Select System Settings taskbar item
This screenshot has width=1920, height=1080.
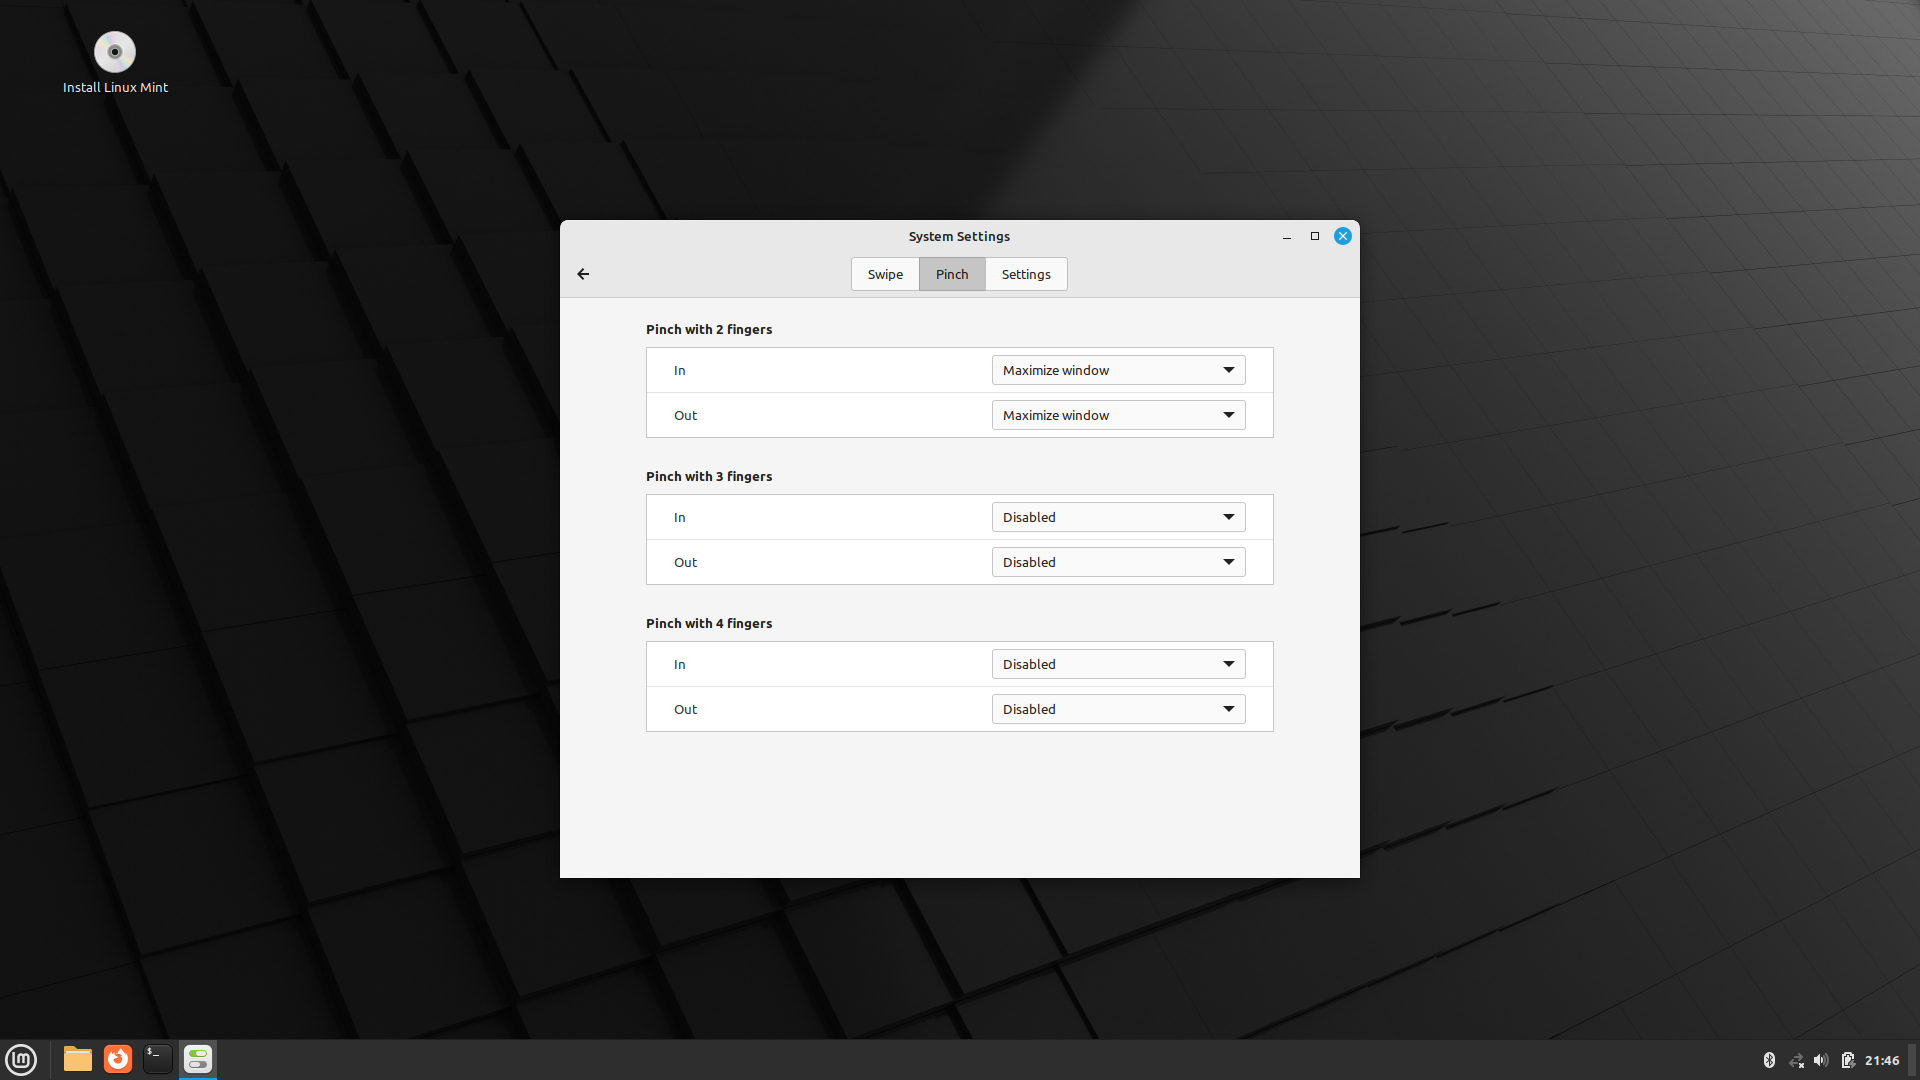pyautogui.click(x=198, y=1059)
